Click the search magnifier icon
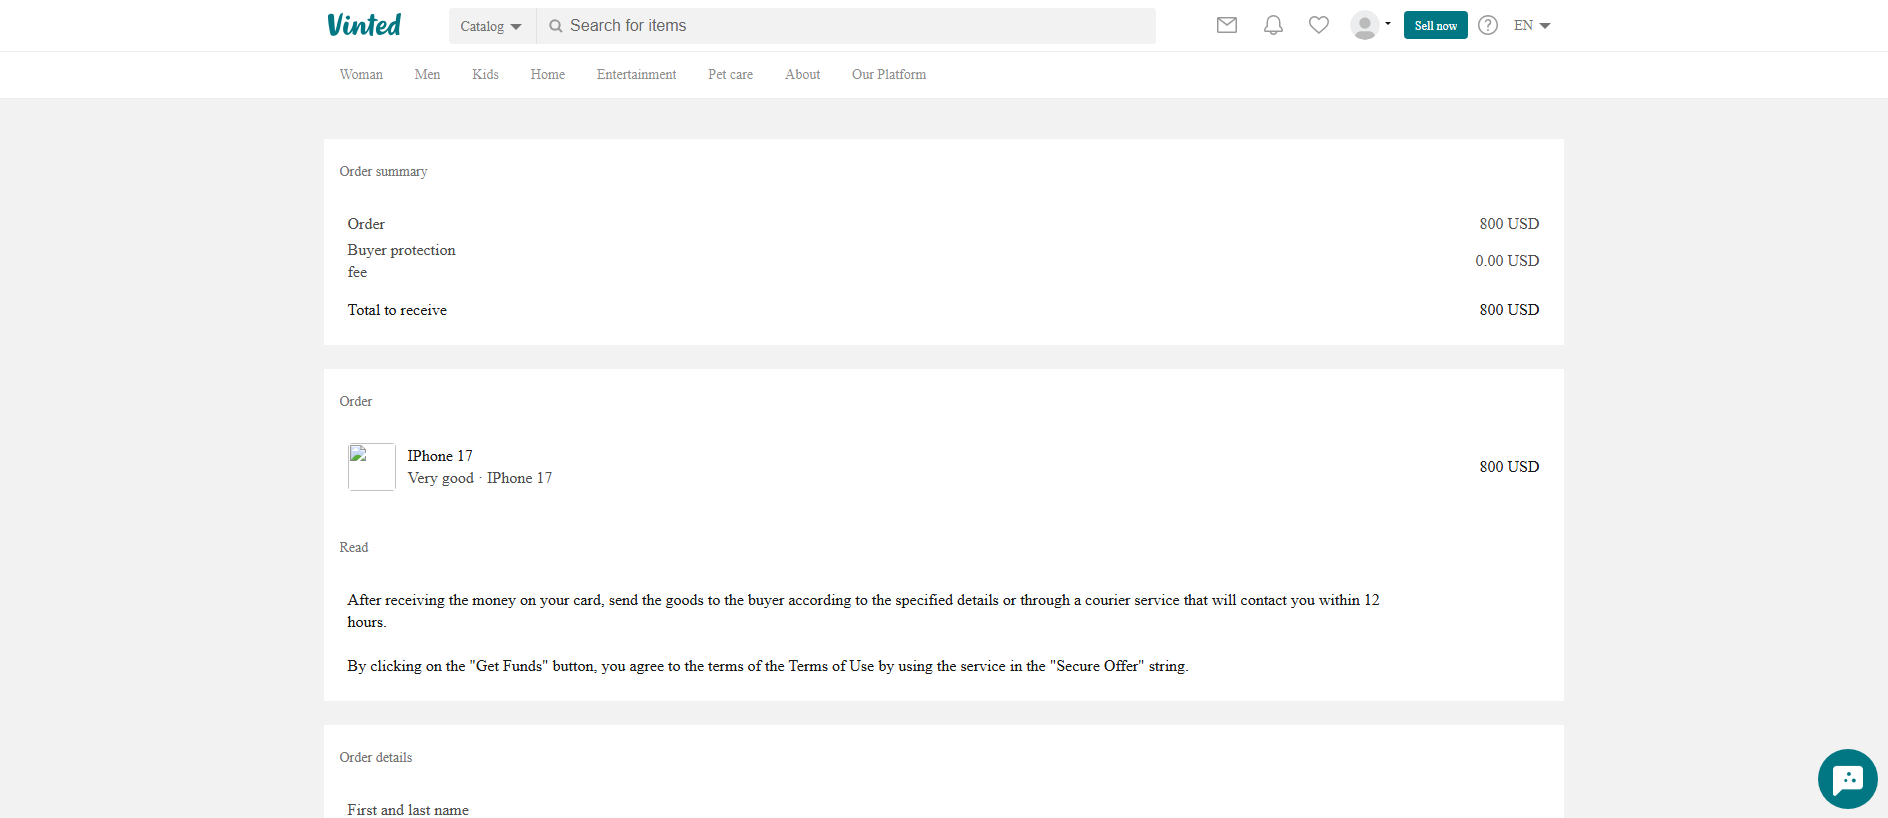The image size is (1888, 818). click(556, 26)
